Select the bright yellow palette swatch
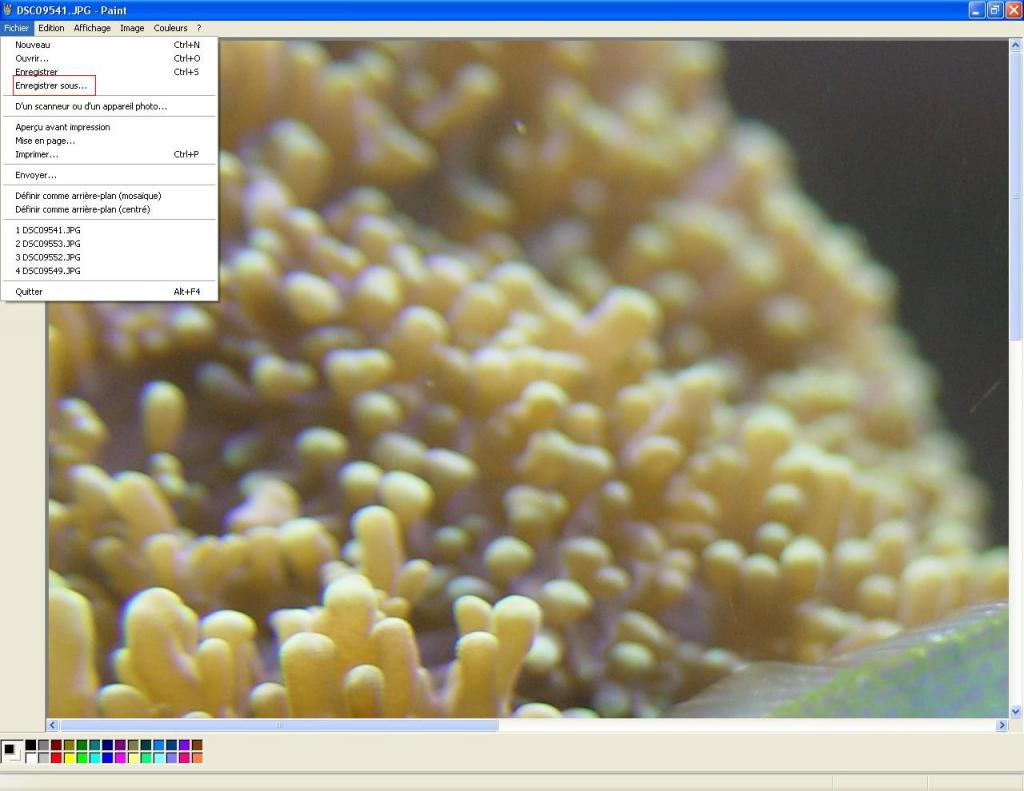1024x791 pixels. point(69,758)
